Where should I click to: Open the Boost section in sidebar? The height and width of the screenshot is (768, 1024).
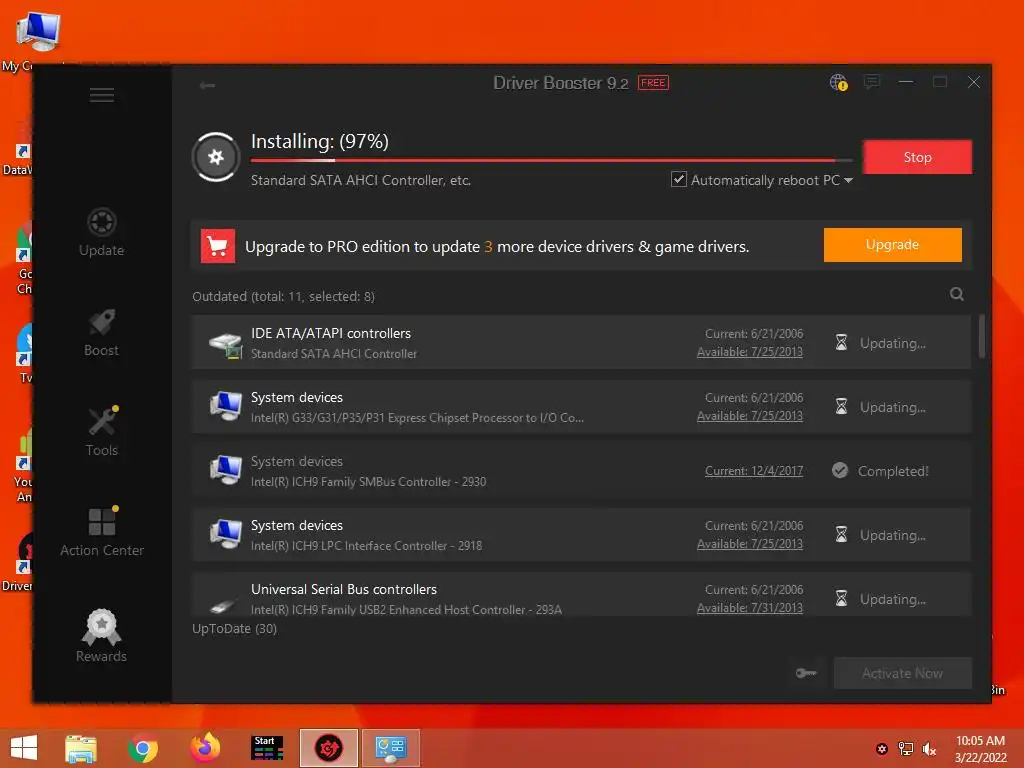101,332
